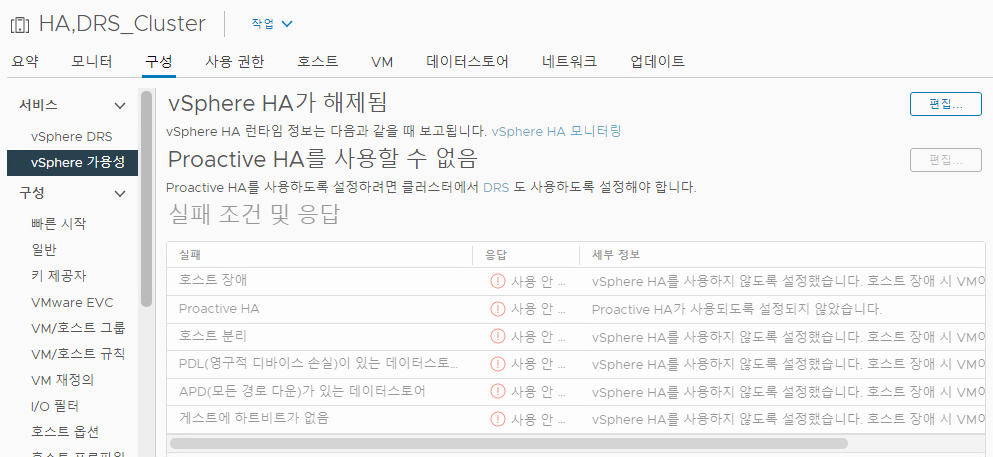Collapse the 구성 section chevron
The width and height of the screenshot is (993, 457).
coord(120,193)
